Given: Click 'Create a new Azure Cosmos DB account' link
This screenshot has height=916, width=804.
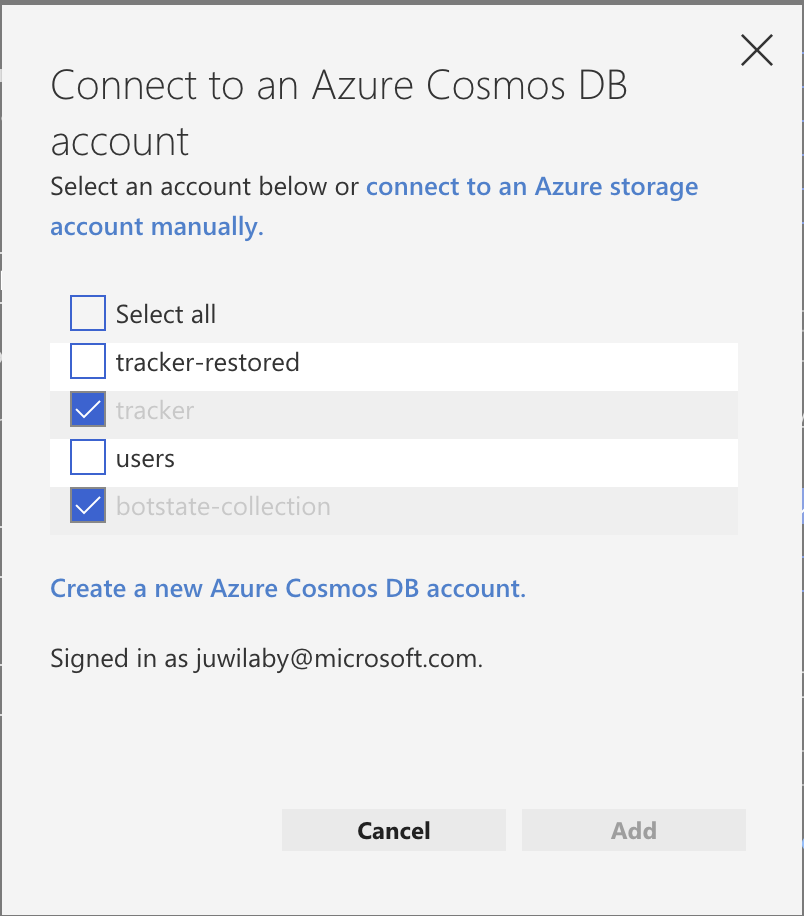Looking at the screenshot, I should point(288,588).
